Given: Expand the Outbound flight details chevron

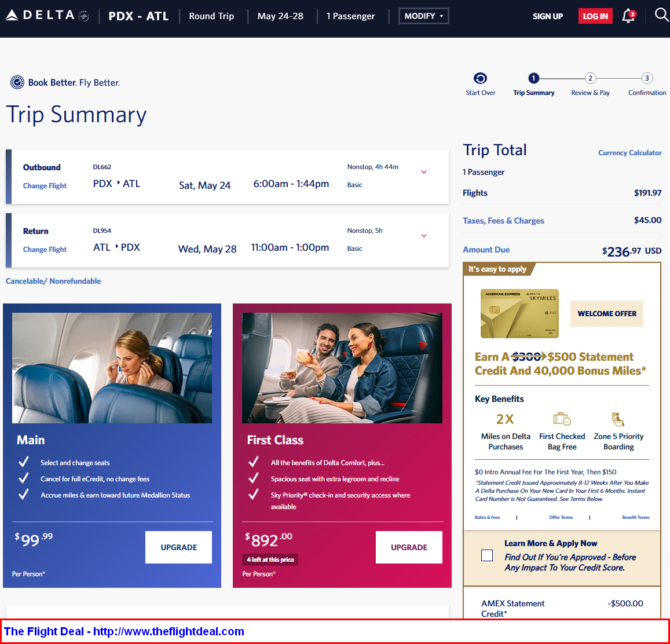Looking at the screenshot, I should pos(424,172).
